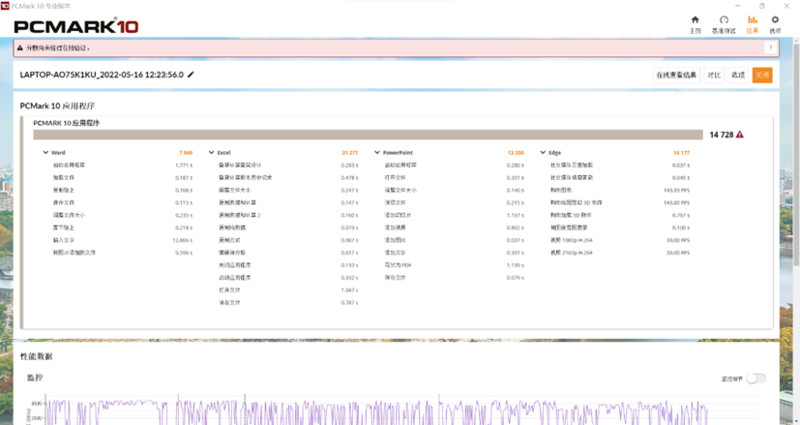800x425 pixels.
Task: Collapse the Word results section
Action: pos(46,153)
